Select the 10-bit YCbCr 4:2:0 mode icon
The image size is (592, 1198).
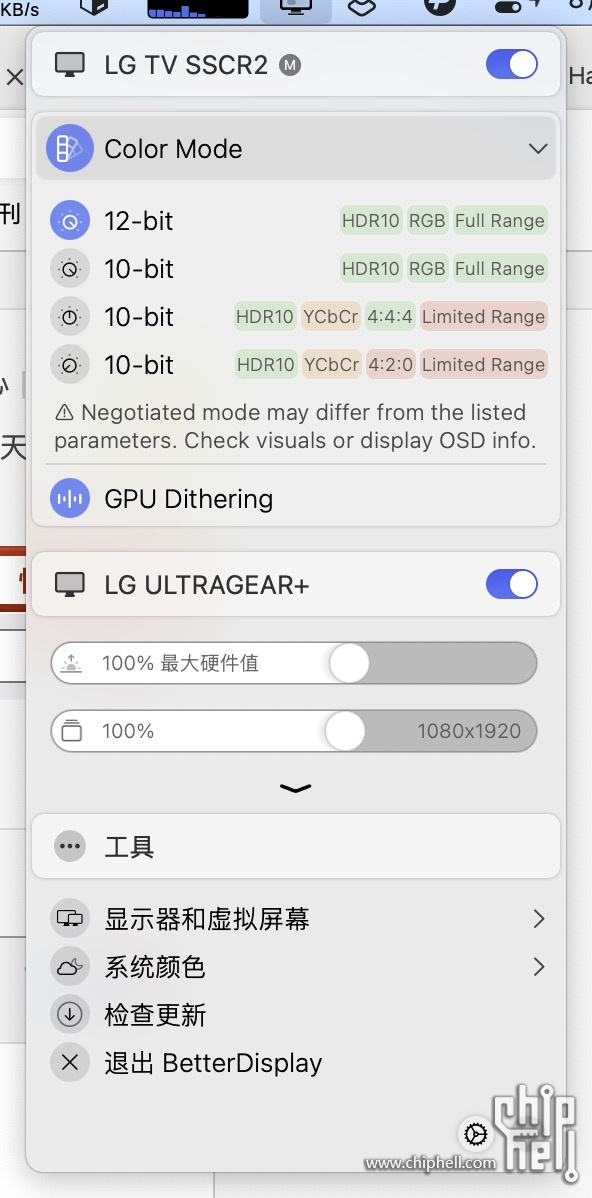click(x=70, y=364)
